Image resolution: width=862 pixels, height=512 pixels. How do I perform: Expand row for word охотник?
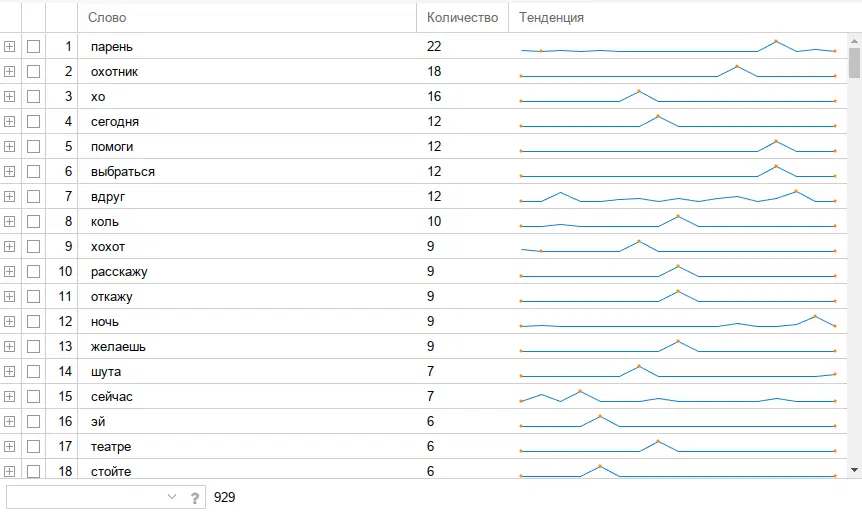[10, 71]
